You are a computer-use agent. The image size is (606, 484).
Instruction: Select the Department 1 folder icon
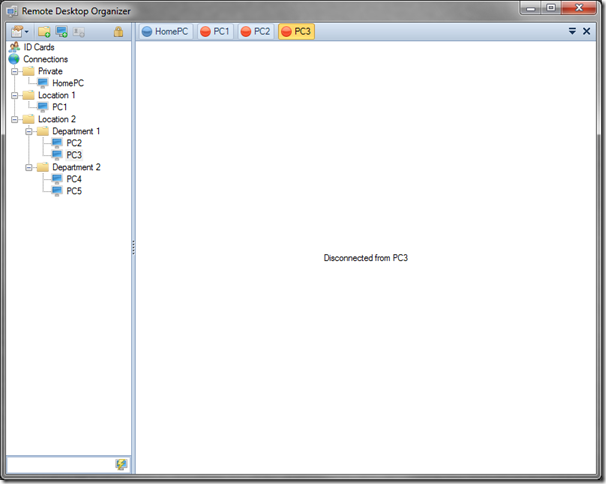(43, 131)
